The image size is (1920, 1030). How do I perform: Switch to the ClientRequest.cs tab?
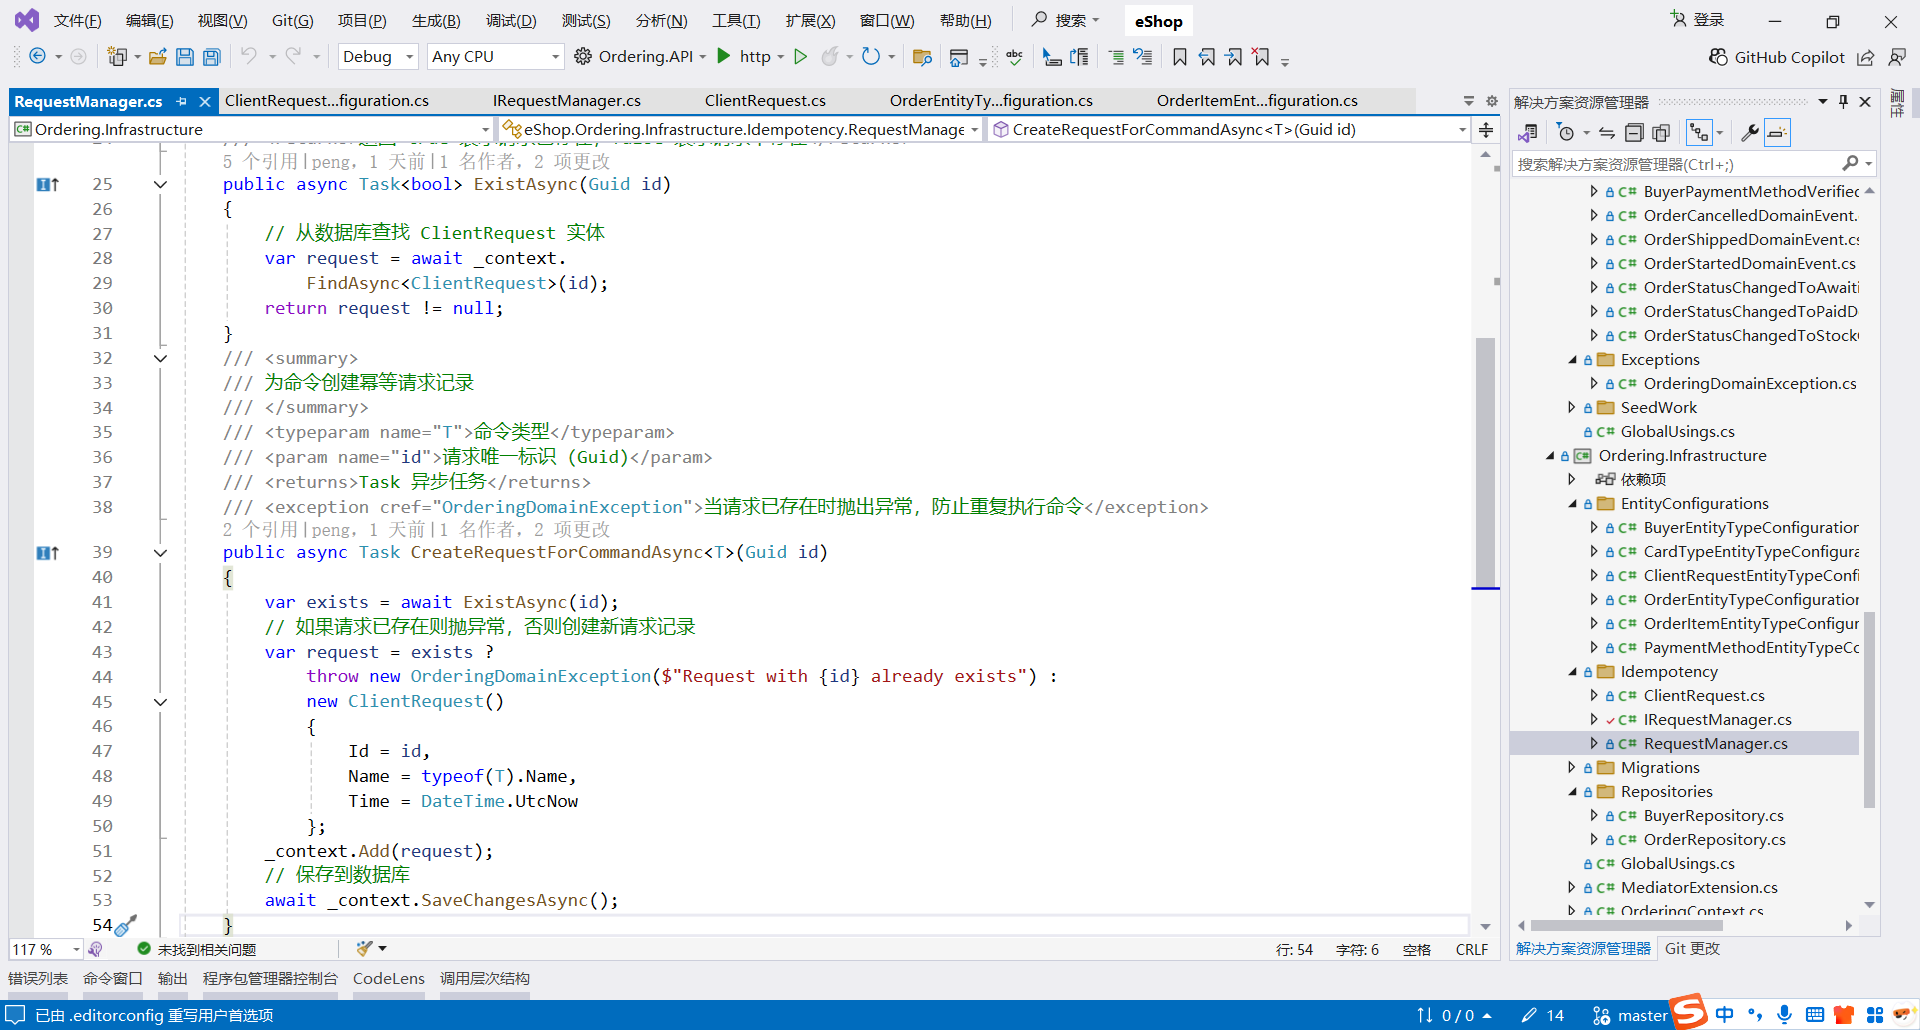[765, 100]
